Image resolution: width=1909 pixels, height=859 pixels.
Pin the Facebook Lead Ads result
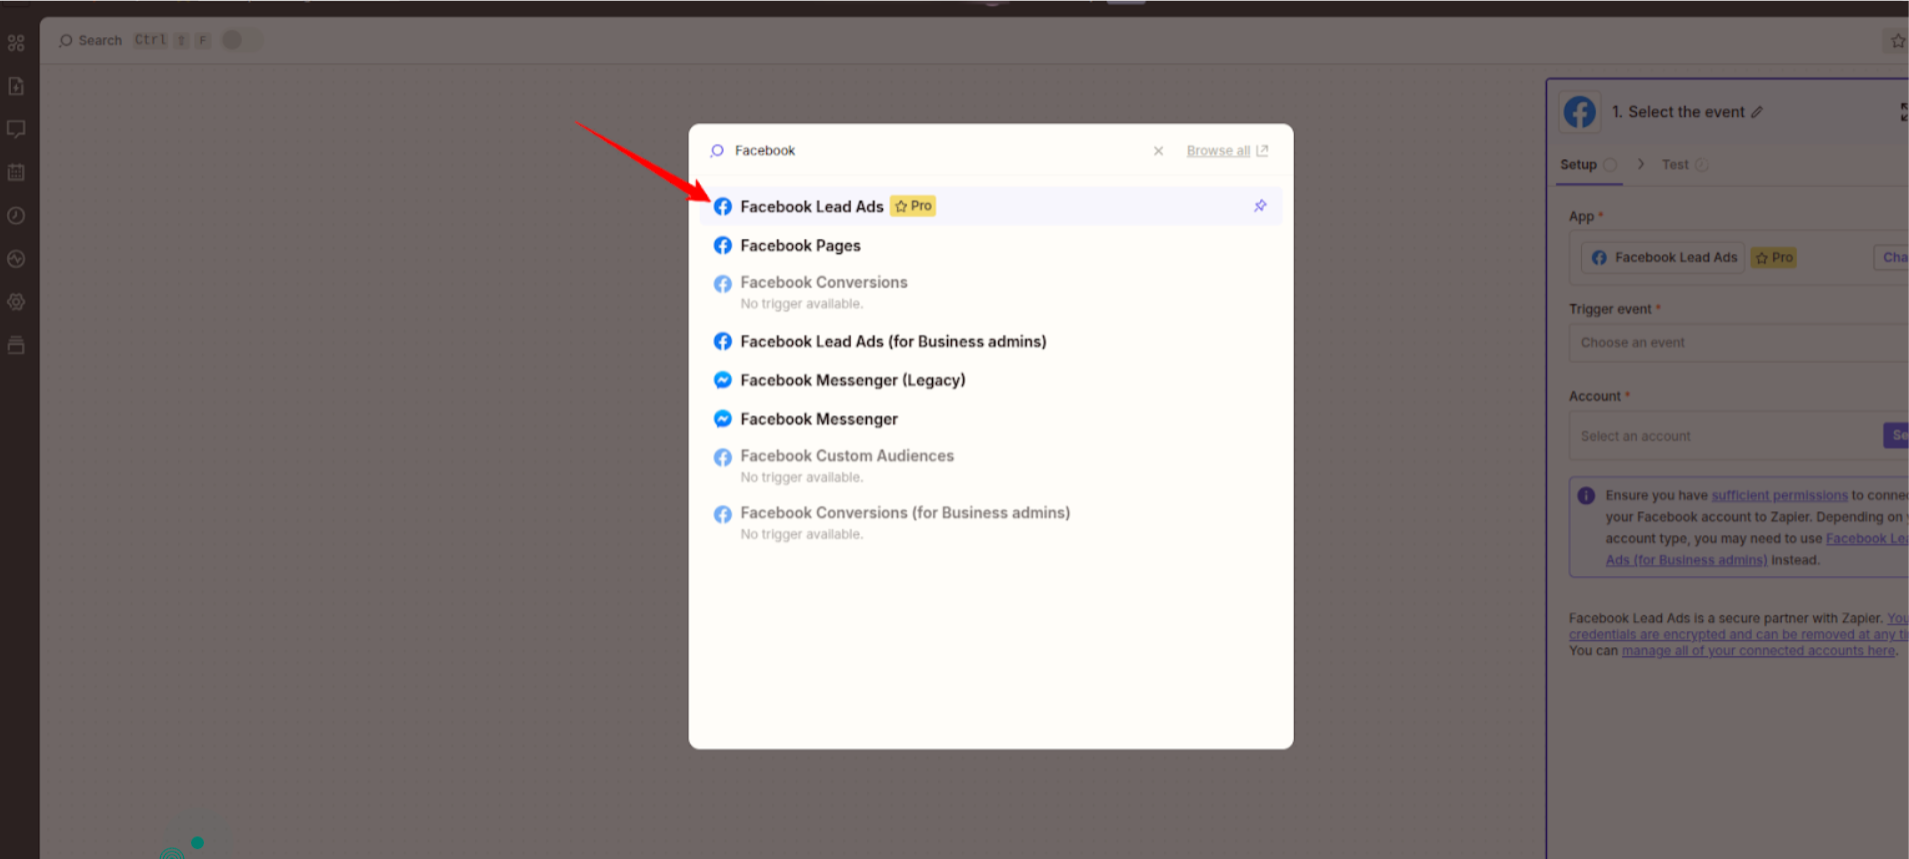click(1260, 206)
